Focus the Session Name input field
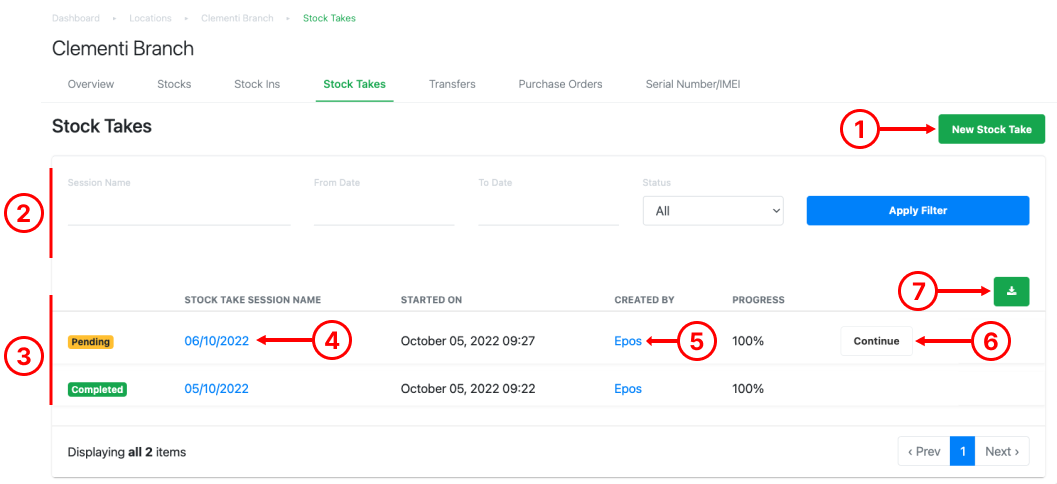Screen dimensions: 1057x484 tap(179, 211)
